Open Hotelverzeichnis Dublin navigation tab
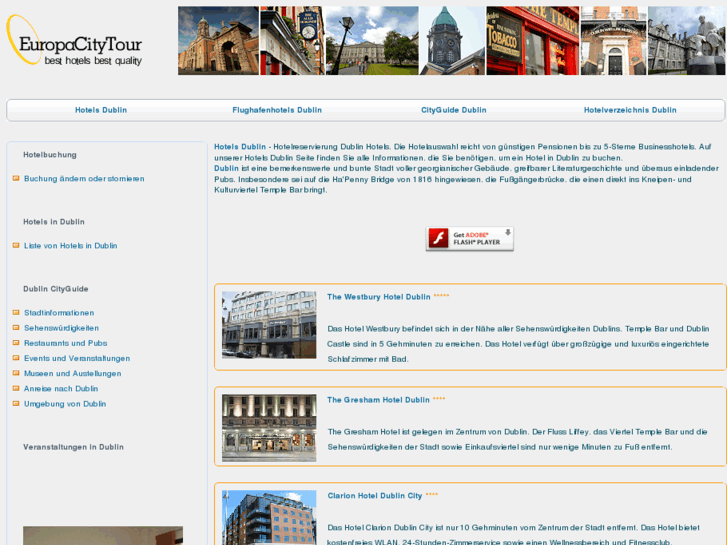 tap(630, 110)
